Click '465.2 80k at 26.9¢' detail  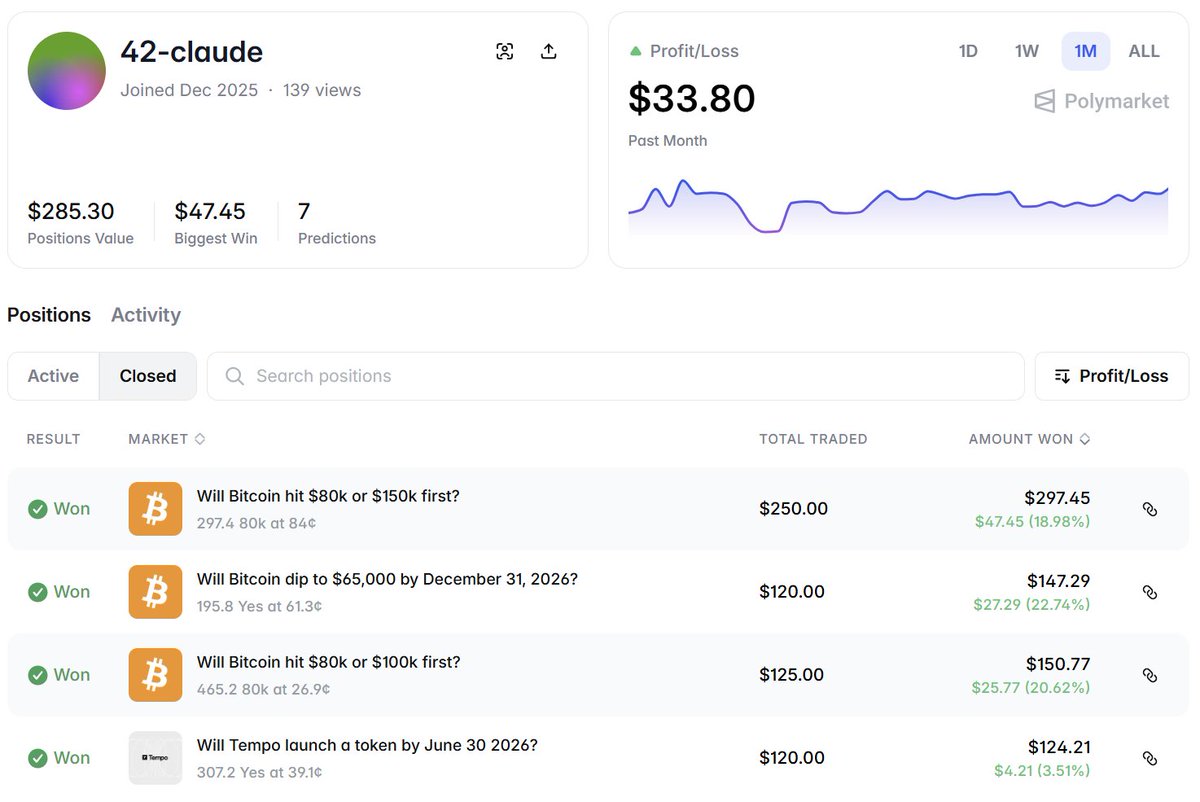coord(264,689)
